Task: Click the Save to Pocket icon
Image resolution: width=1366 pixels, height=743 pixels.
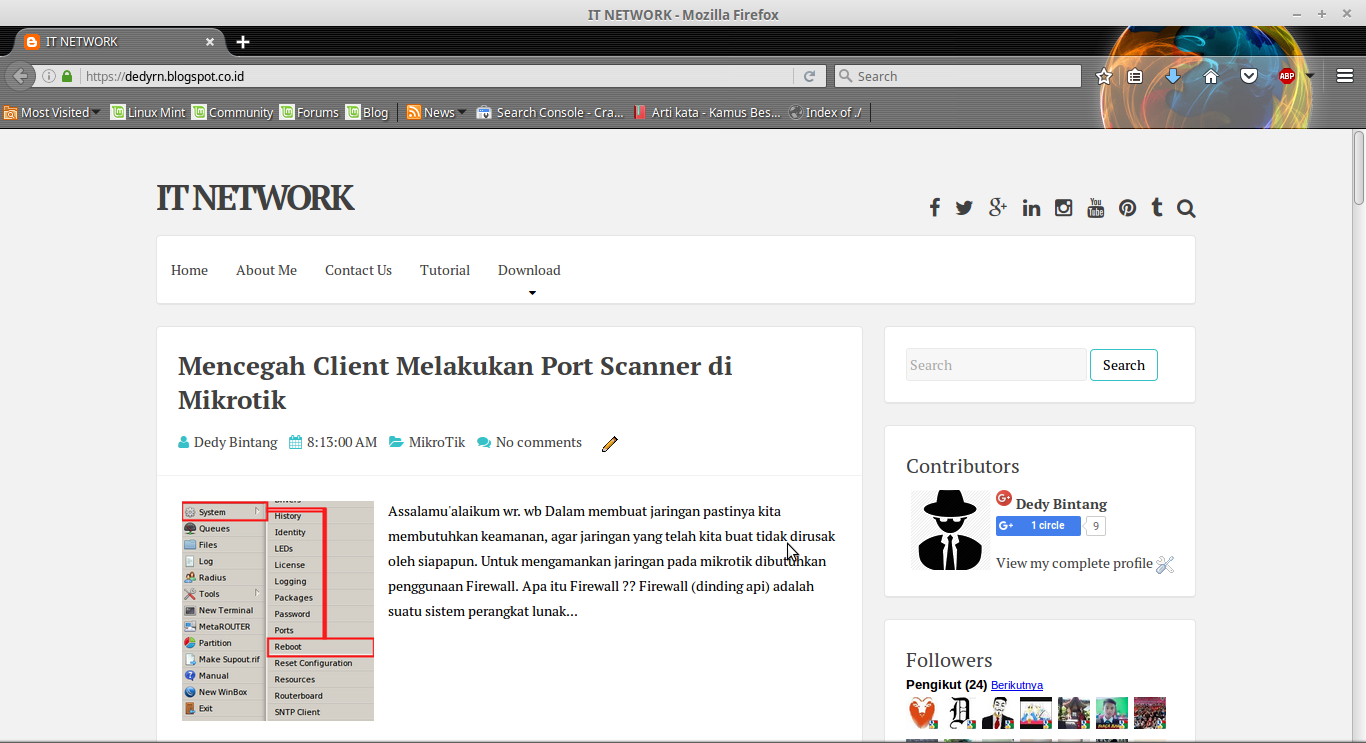Action: [x=1249, y=75]
